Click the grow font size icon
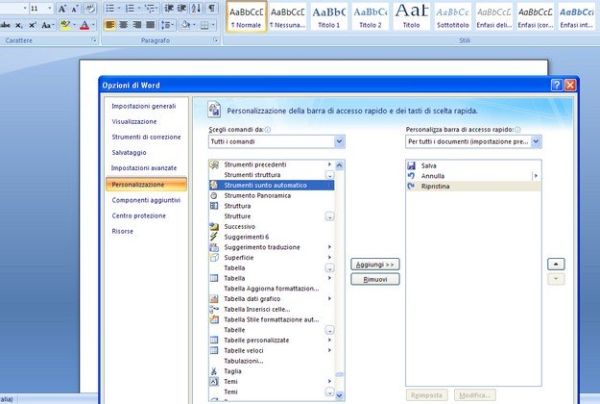This screenshot has width=600, height=404. tap(63, 8)
